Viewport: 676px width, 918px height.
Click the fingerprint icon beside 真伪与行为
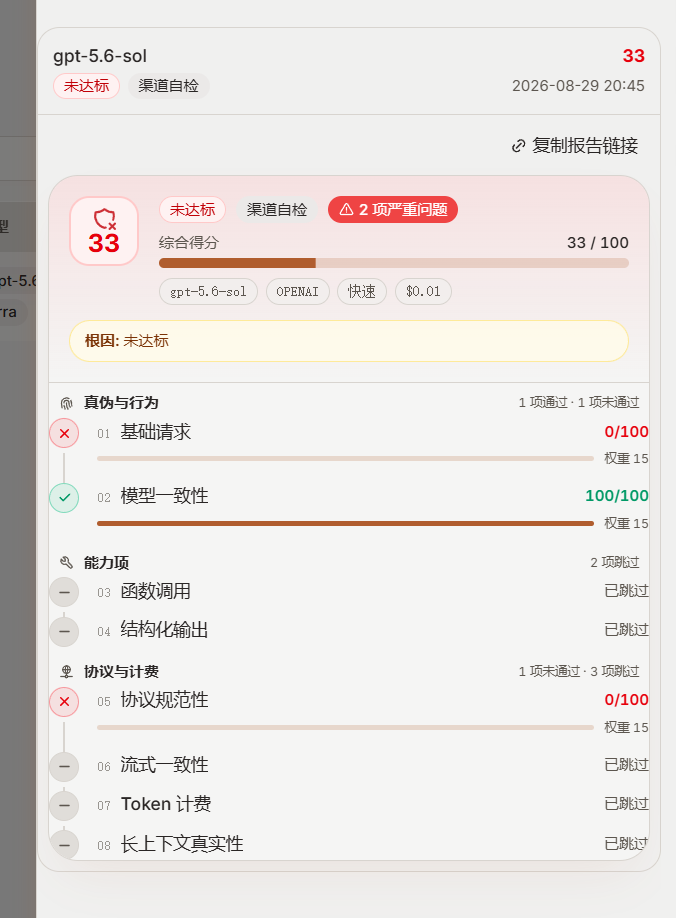point(67,403)
